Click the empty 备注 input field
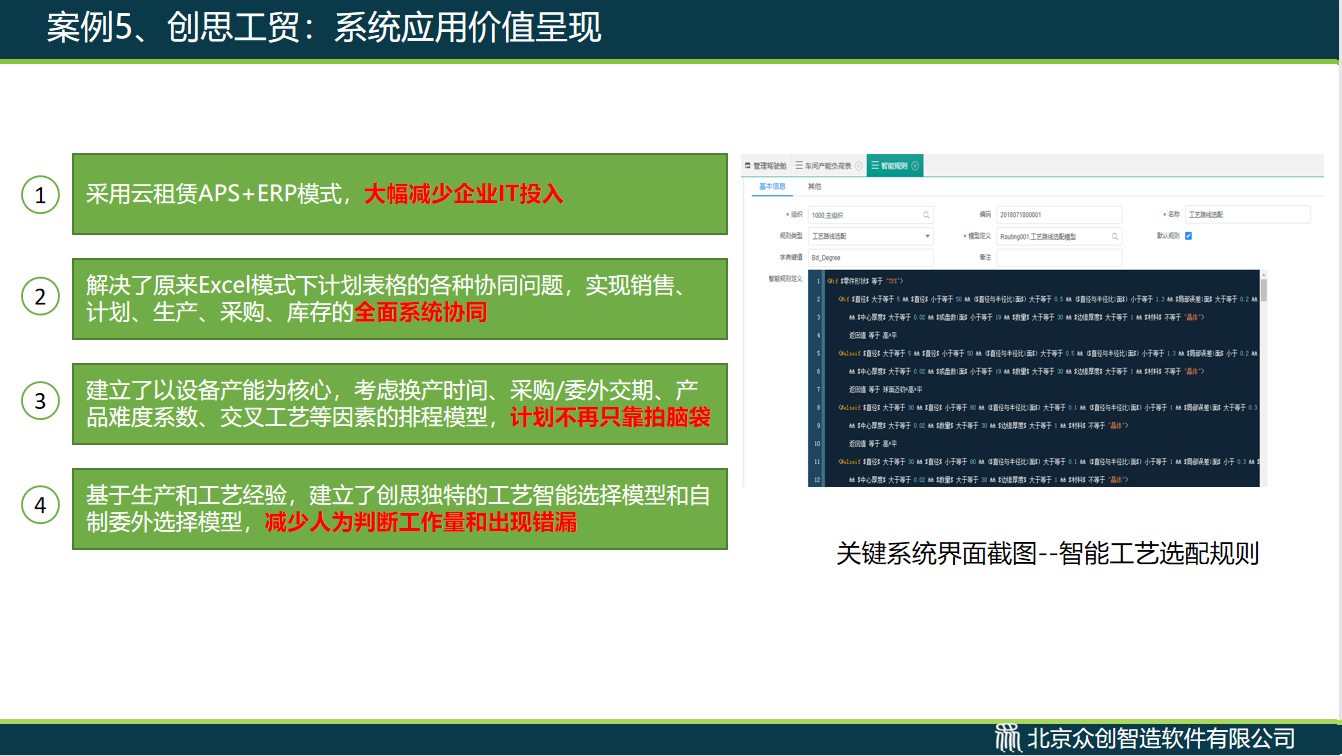1342x756 pixels. [x=1059, y=258]
